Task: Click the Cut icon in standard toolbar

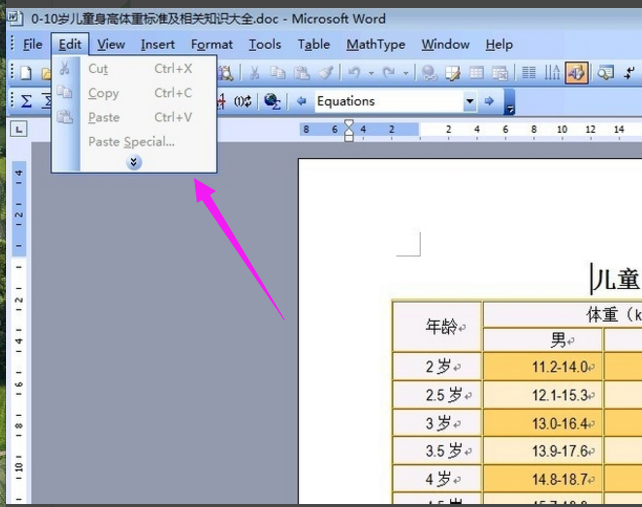Action: pos(254,73)
